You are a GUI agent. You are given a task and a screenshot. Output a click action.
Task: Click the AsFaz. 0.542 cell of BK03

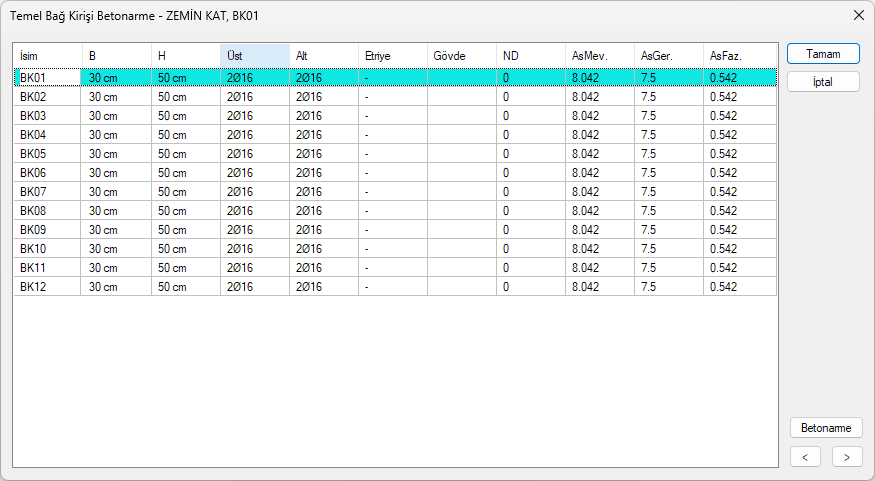(740, 116)
